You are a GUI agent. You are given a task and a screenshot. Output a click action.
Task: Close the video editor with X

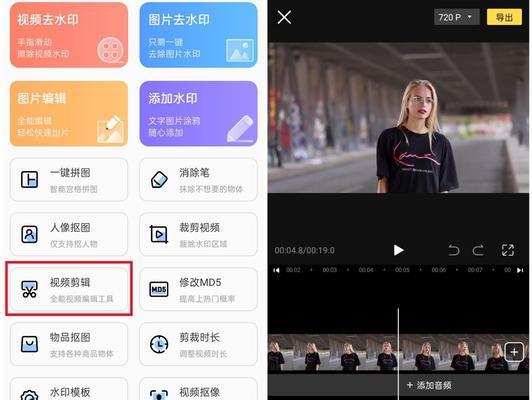(284, 17)
